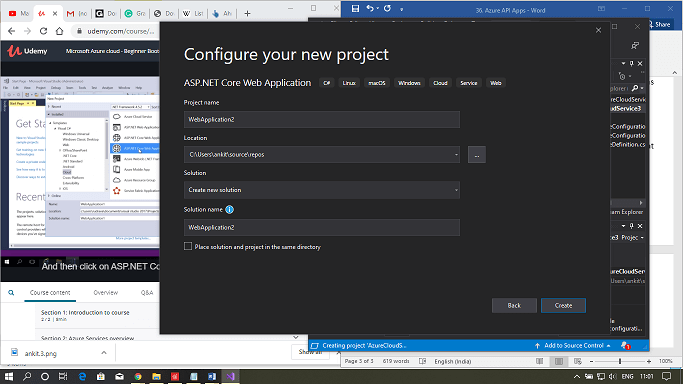This screenshot has height=384, width=683.
Task: Open the Q&A tab on Udemy
Action: click(147, 293)
